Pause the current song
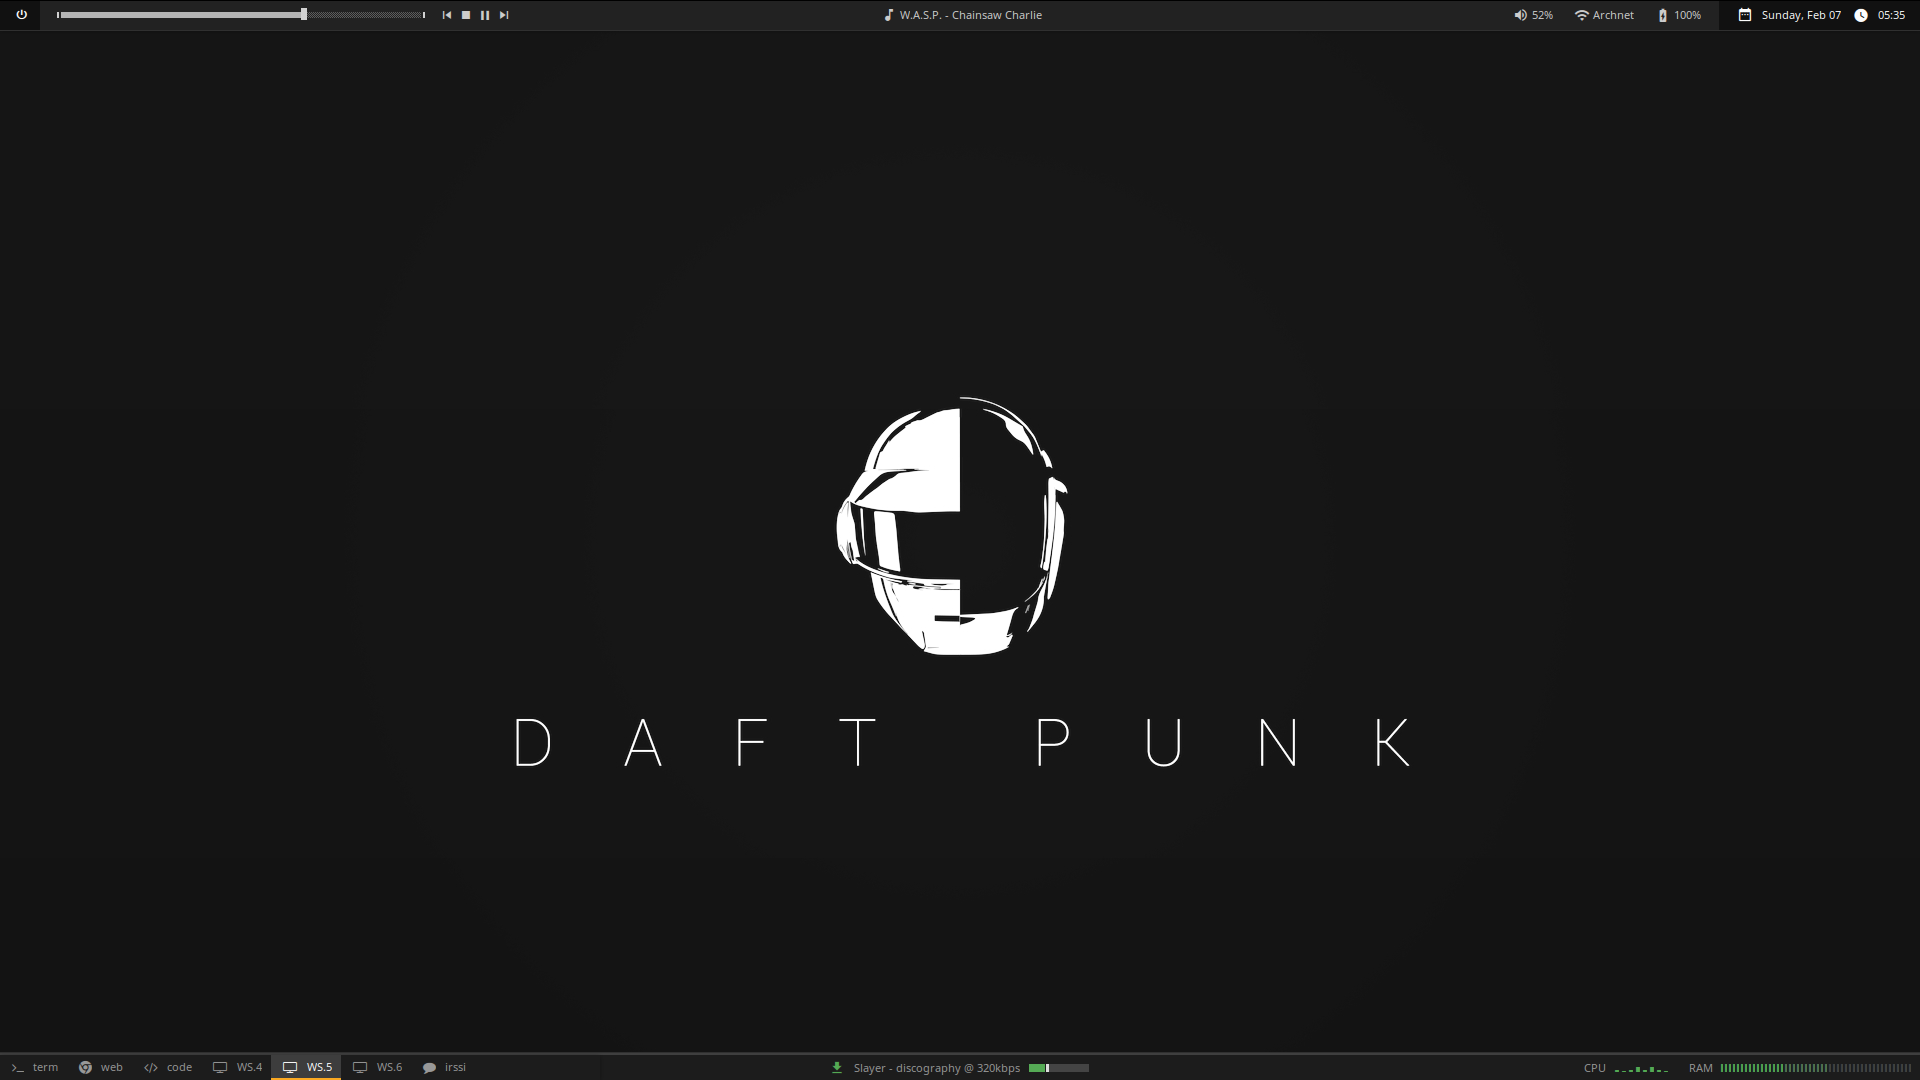Image resolution: width=1920 pixels, height=1080 pixels. [x=485, y=15]
